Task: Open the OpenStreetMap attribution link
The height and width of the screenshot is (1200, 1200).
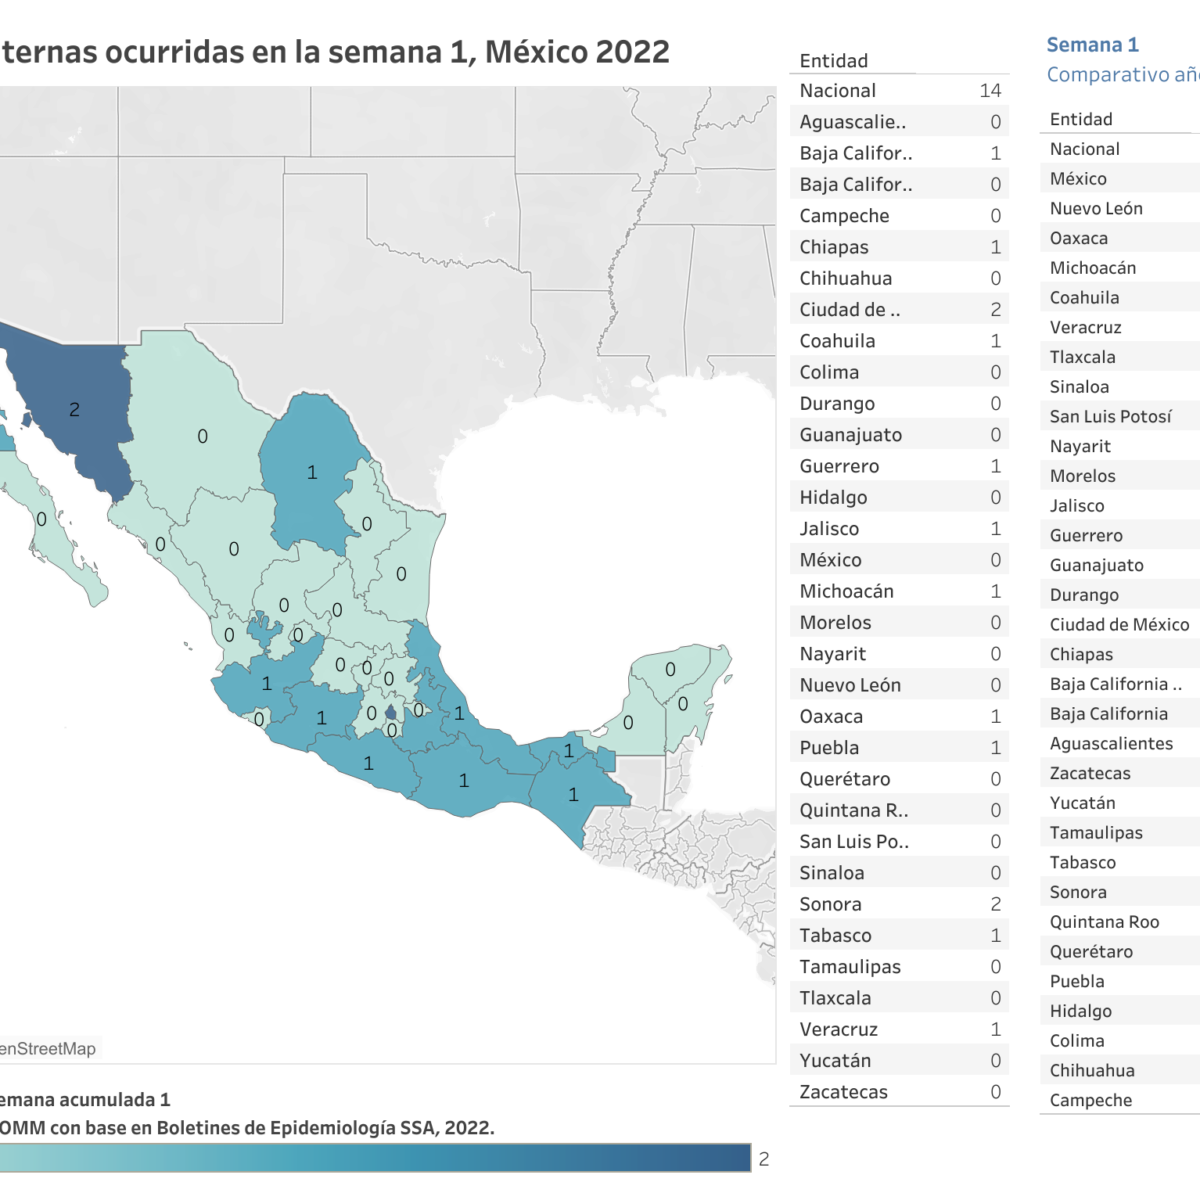Action: click(48, 1049)
